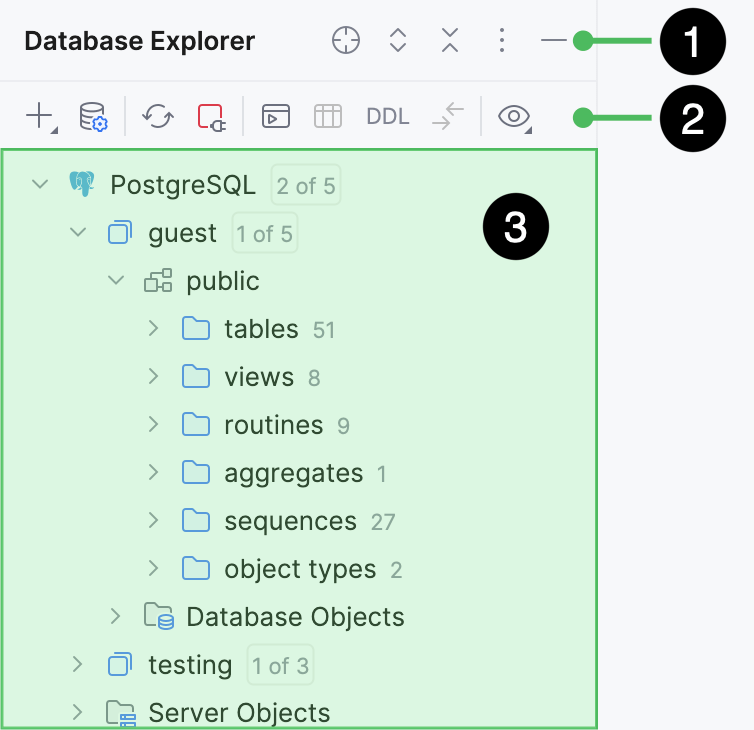The width and height of the screenshot is (754, 730).
Task: Click the red Disconnect icon
Action: (x=211, y=116)
